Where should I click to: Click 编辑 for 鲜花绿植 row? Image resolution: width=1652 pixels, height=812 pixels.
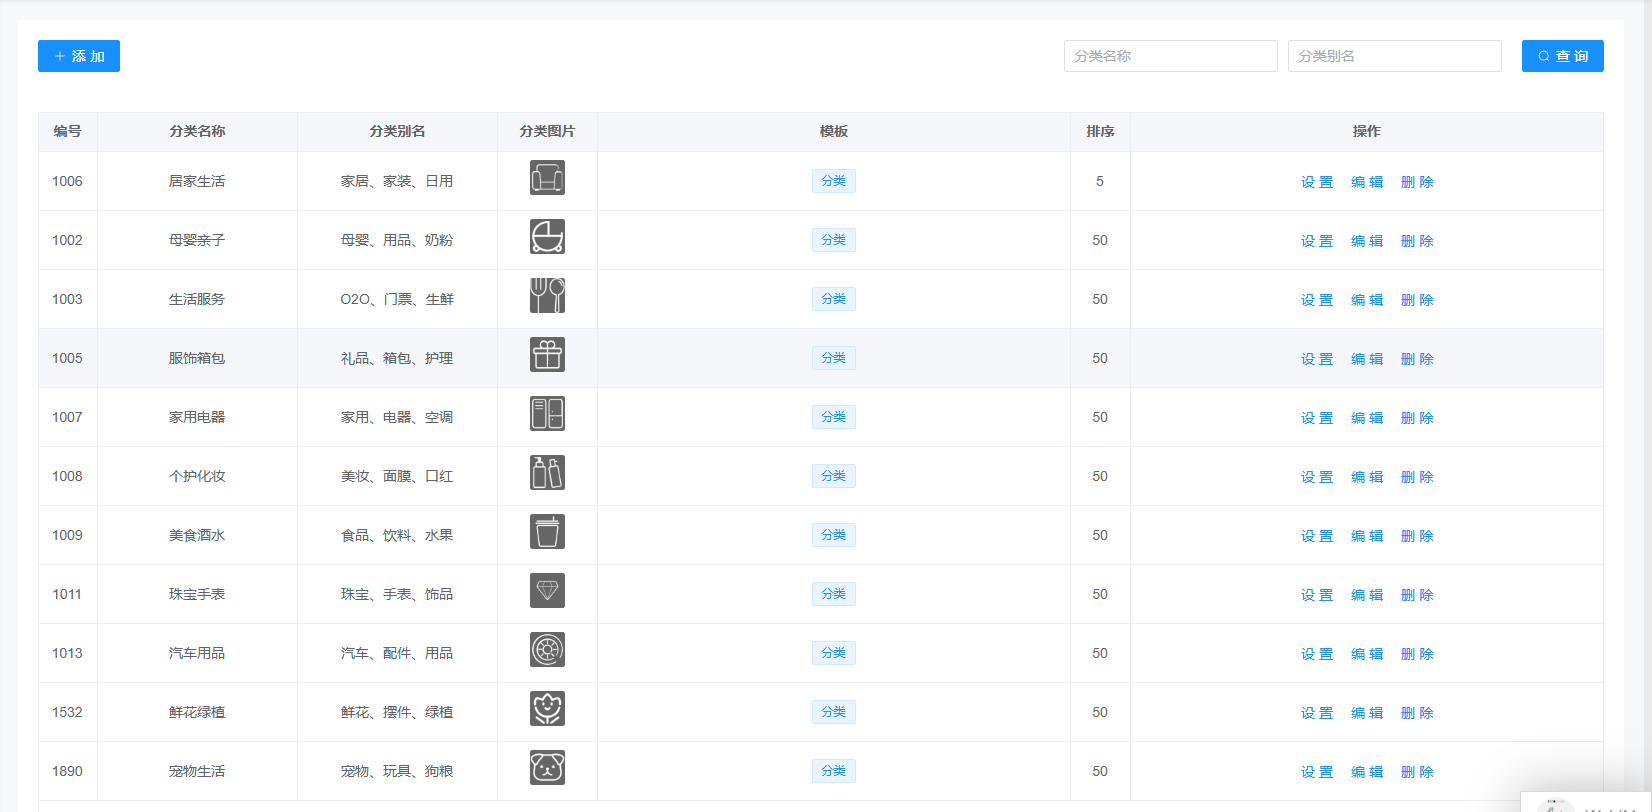click(1367, 713)
